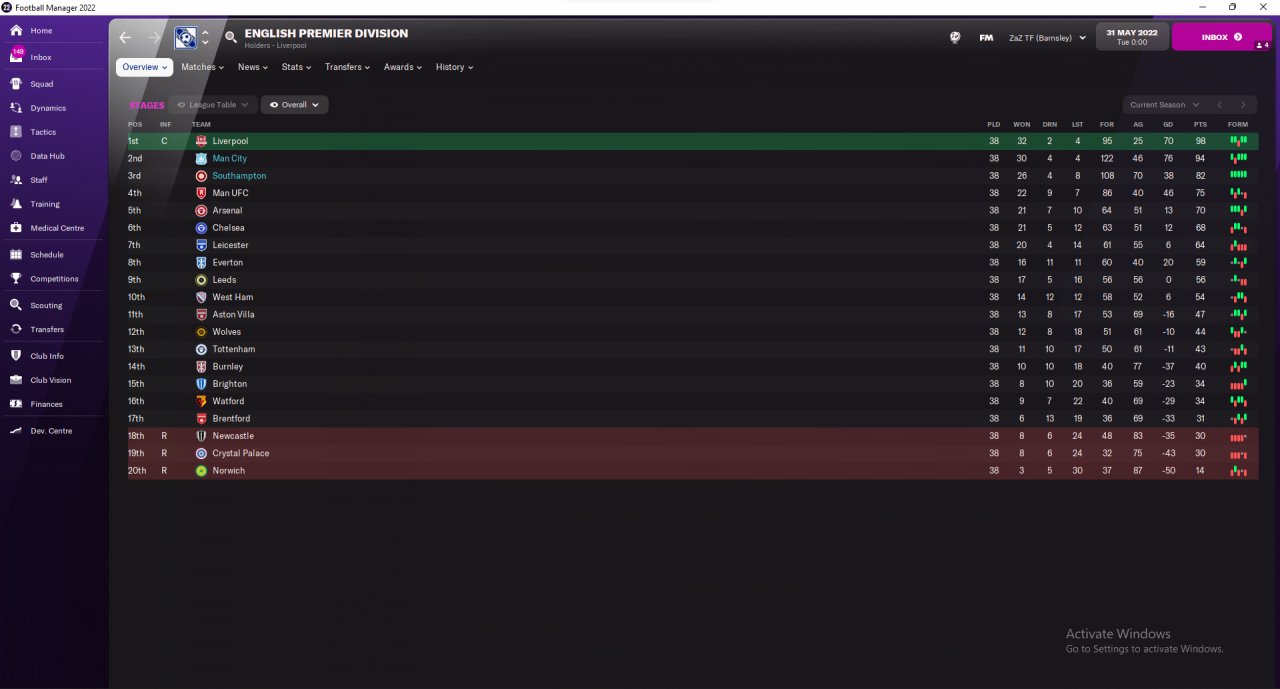
Task: Click the PTS column header to sort
Action: pyautogui.click(x=1200, y=124)
